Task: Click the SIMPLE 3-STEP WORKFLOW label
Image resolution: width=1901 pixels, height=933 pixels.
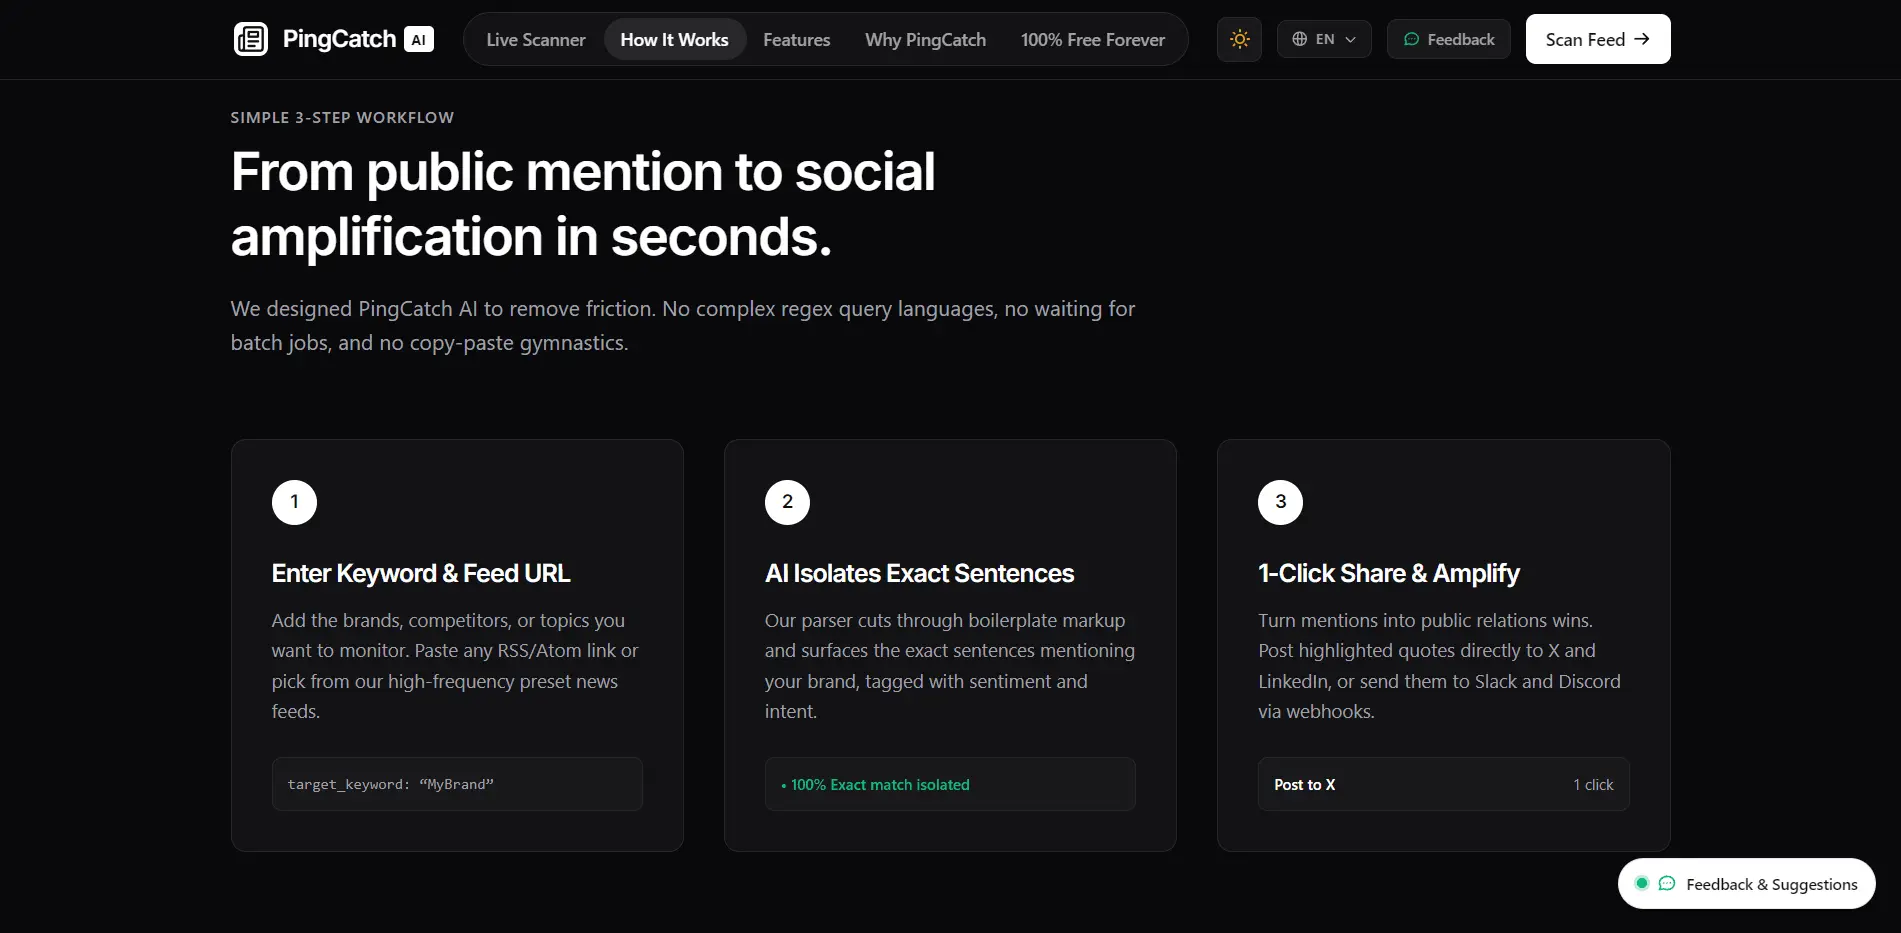Action: click(342, 118)
